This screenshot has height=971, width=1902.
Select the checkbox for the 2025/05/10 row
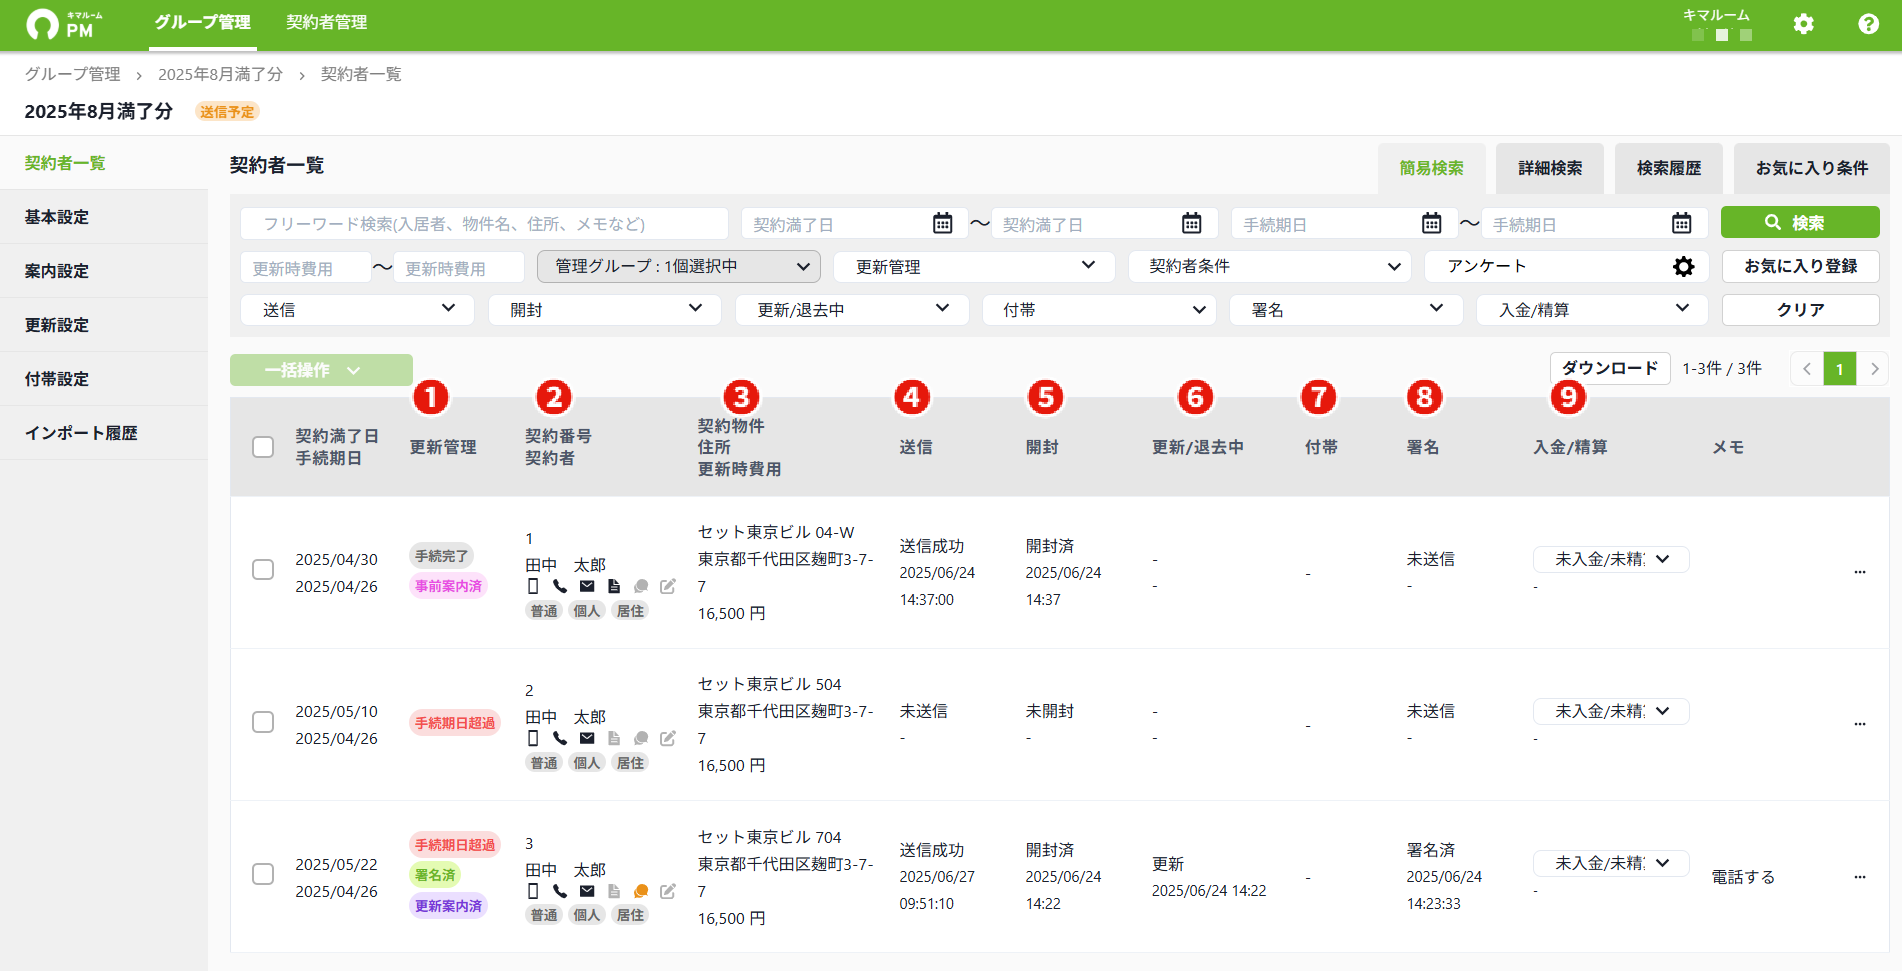pos(263,722)
